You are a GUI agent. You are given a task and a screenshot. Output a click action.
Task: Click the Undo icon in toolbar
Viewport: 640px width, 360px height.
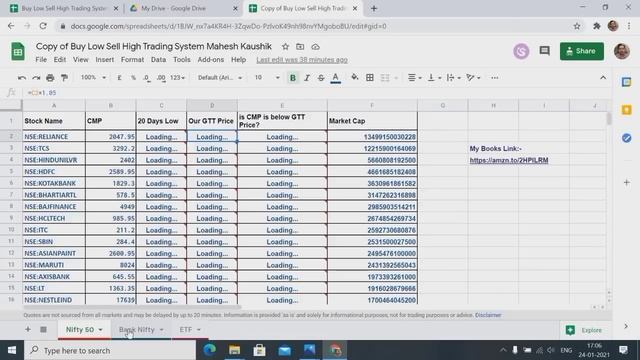(x=22, y=78)
